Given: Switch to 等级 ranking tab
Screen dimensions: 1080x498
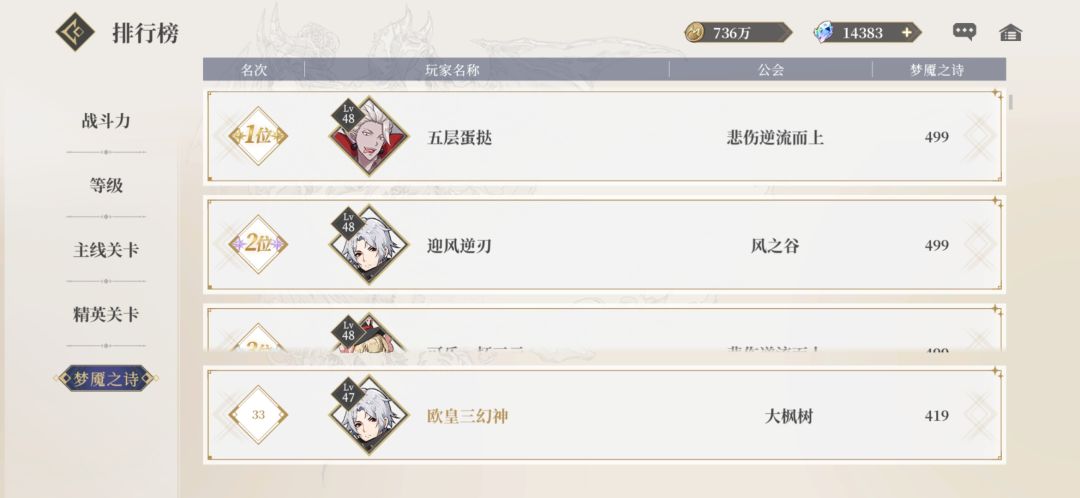Looking at the screenshot, I should tap(106, 185).
